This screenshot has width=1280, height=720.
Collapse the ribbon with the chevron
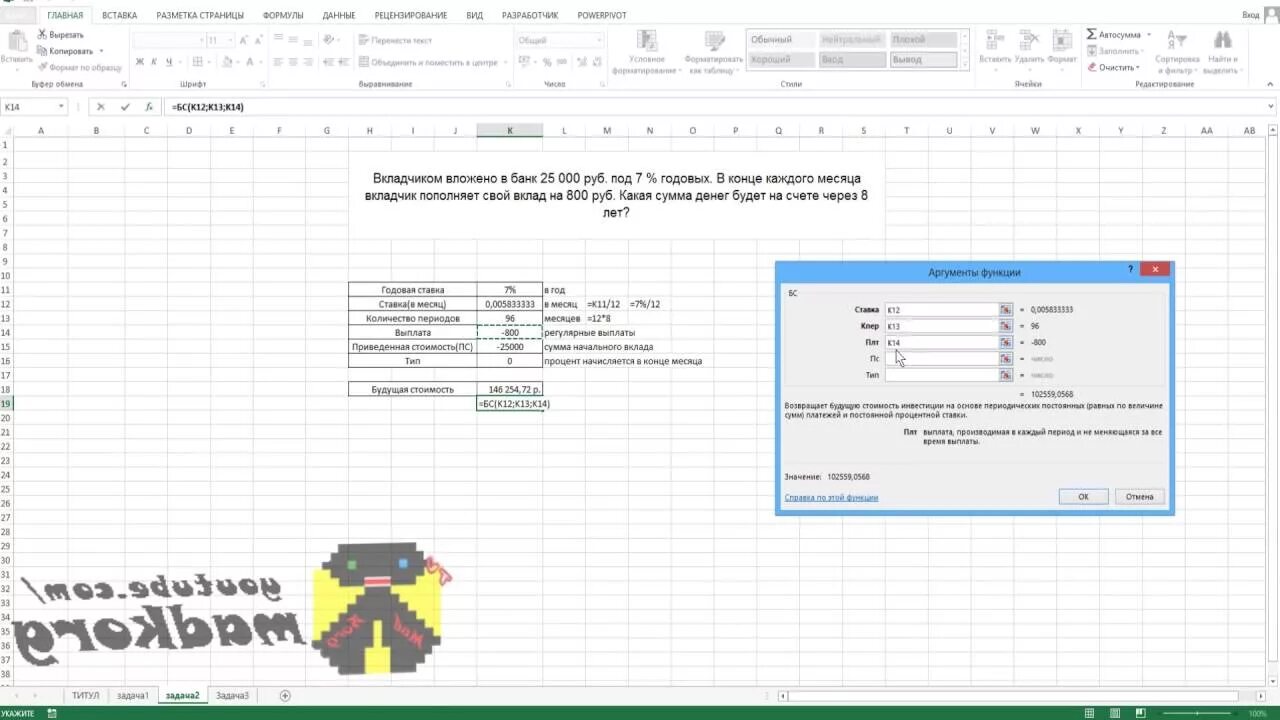coord(1269,85)
